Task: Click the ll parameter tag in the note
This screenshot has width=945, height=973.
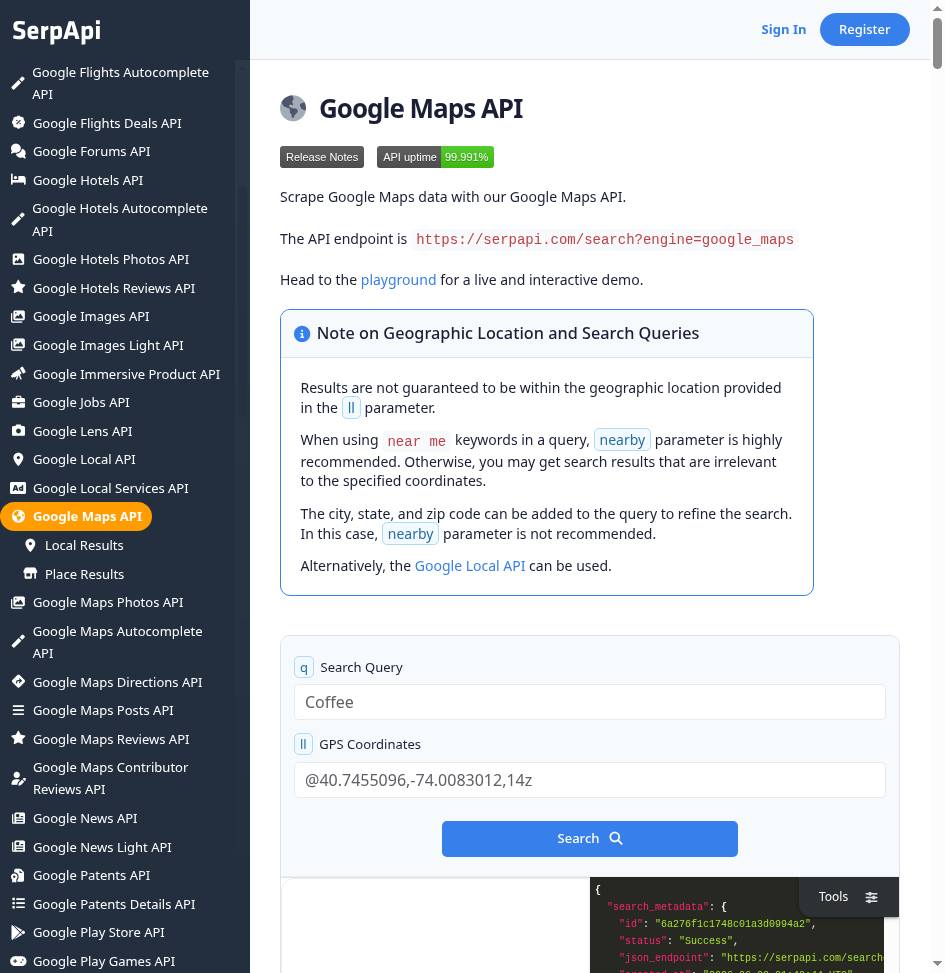Action: click(x=351, y=408)
